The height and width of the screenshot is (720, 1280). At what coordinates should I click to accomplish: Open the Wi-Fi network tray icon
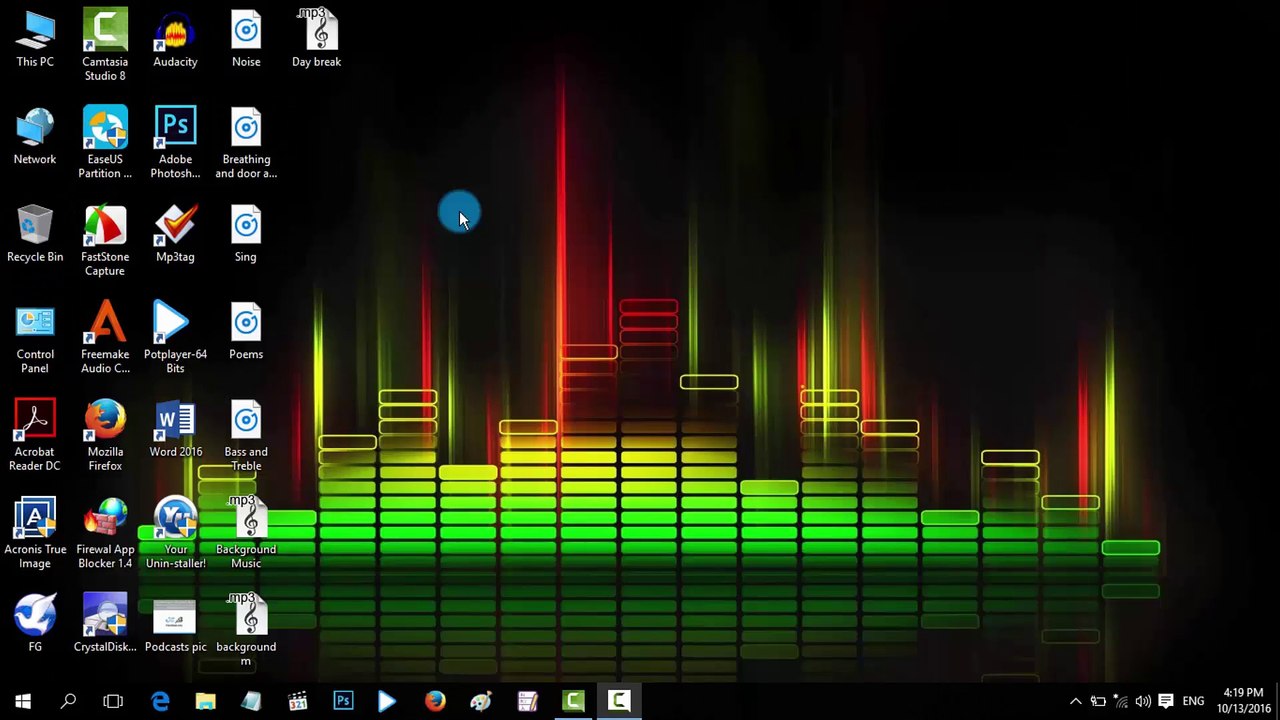(1121, 701)
